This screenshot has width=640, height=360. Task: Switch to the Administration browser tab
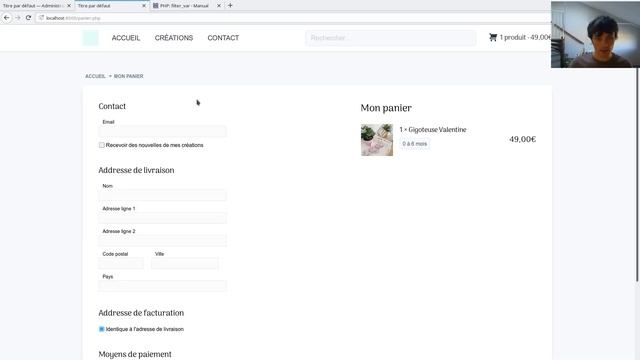click(33, 6)
